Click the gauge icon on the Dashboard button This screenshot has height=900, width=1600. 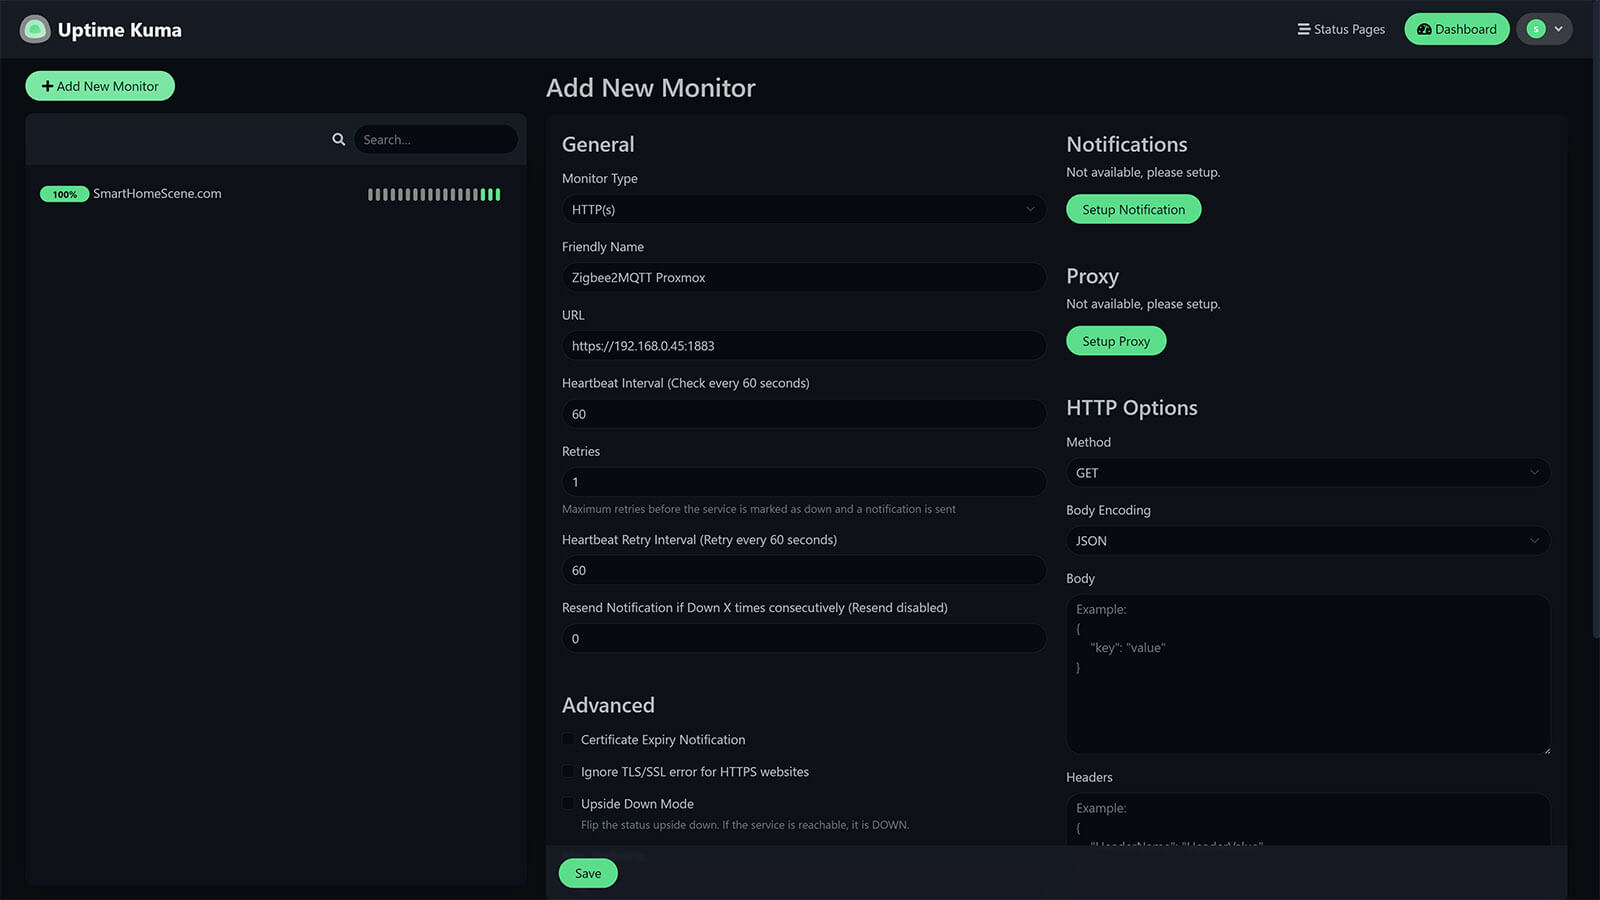click(x=1423, y=29)
